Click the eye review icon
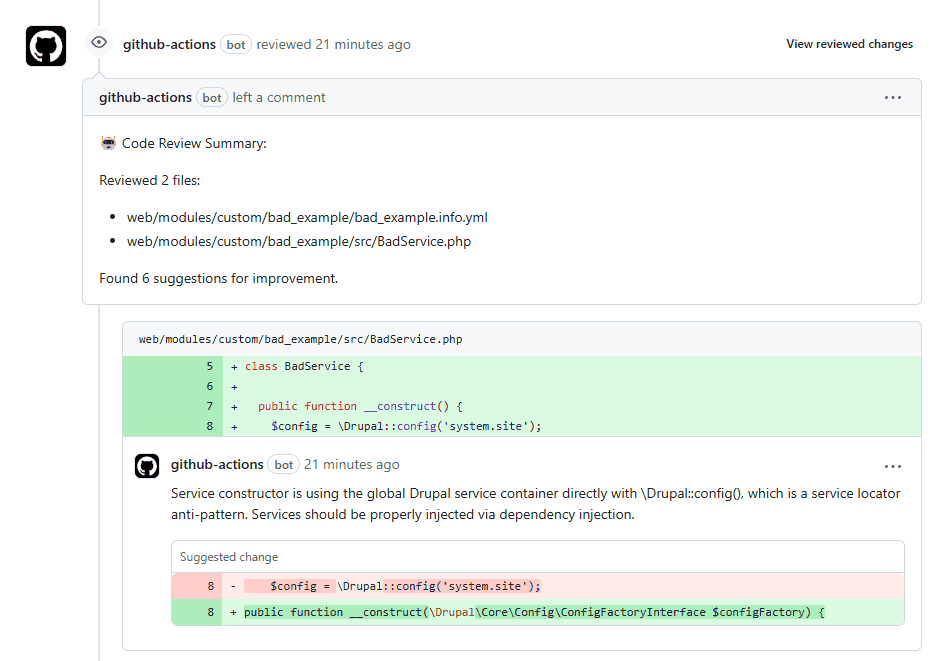This screenshot has height=661, width=938. pos(99,42)
